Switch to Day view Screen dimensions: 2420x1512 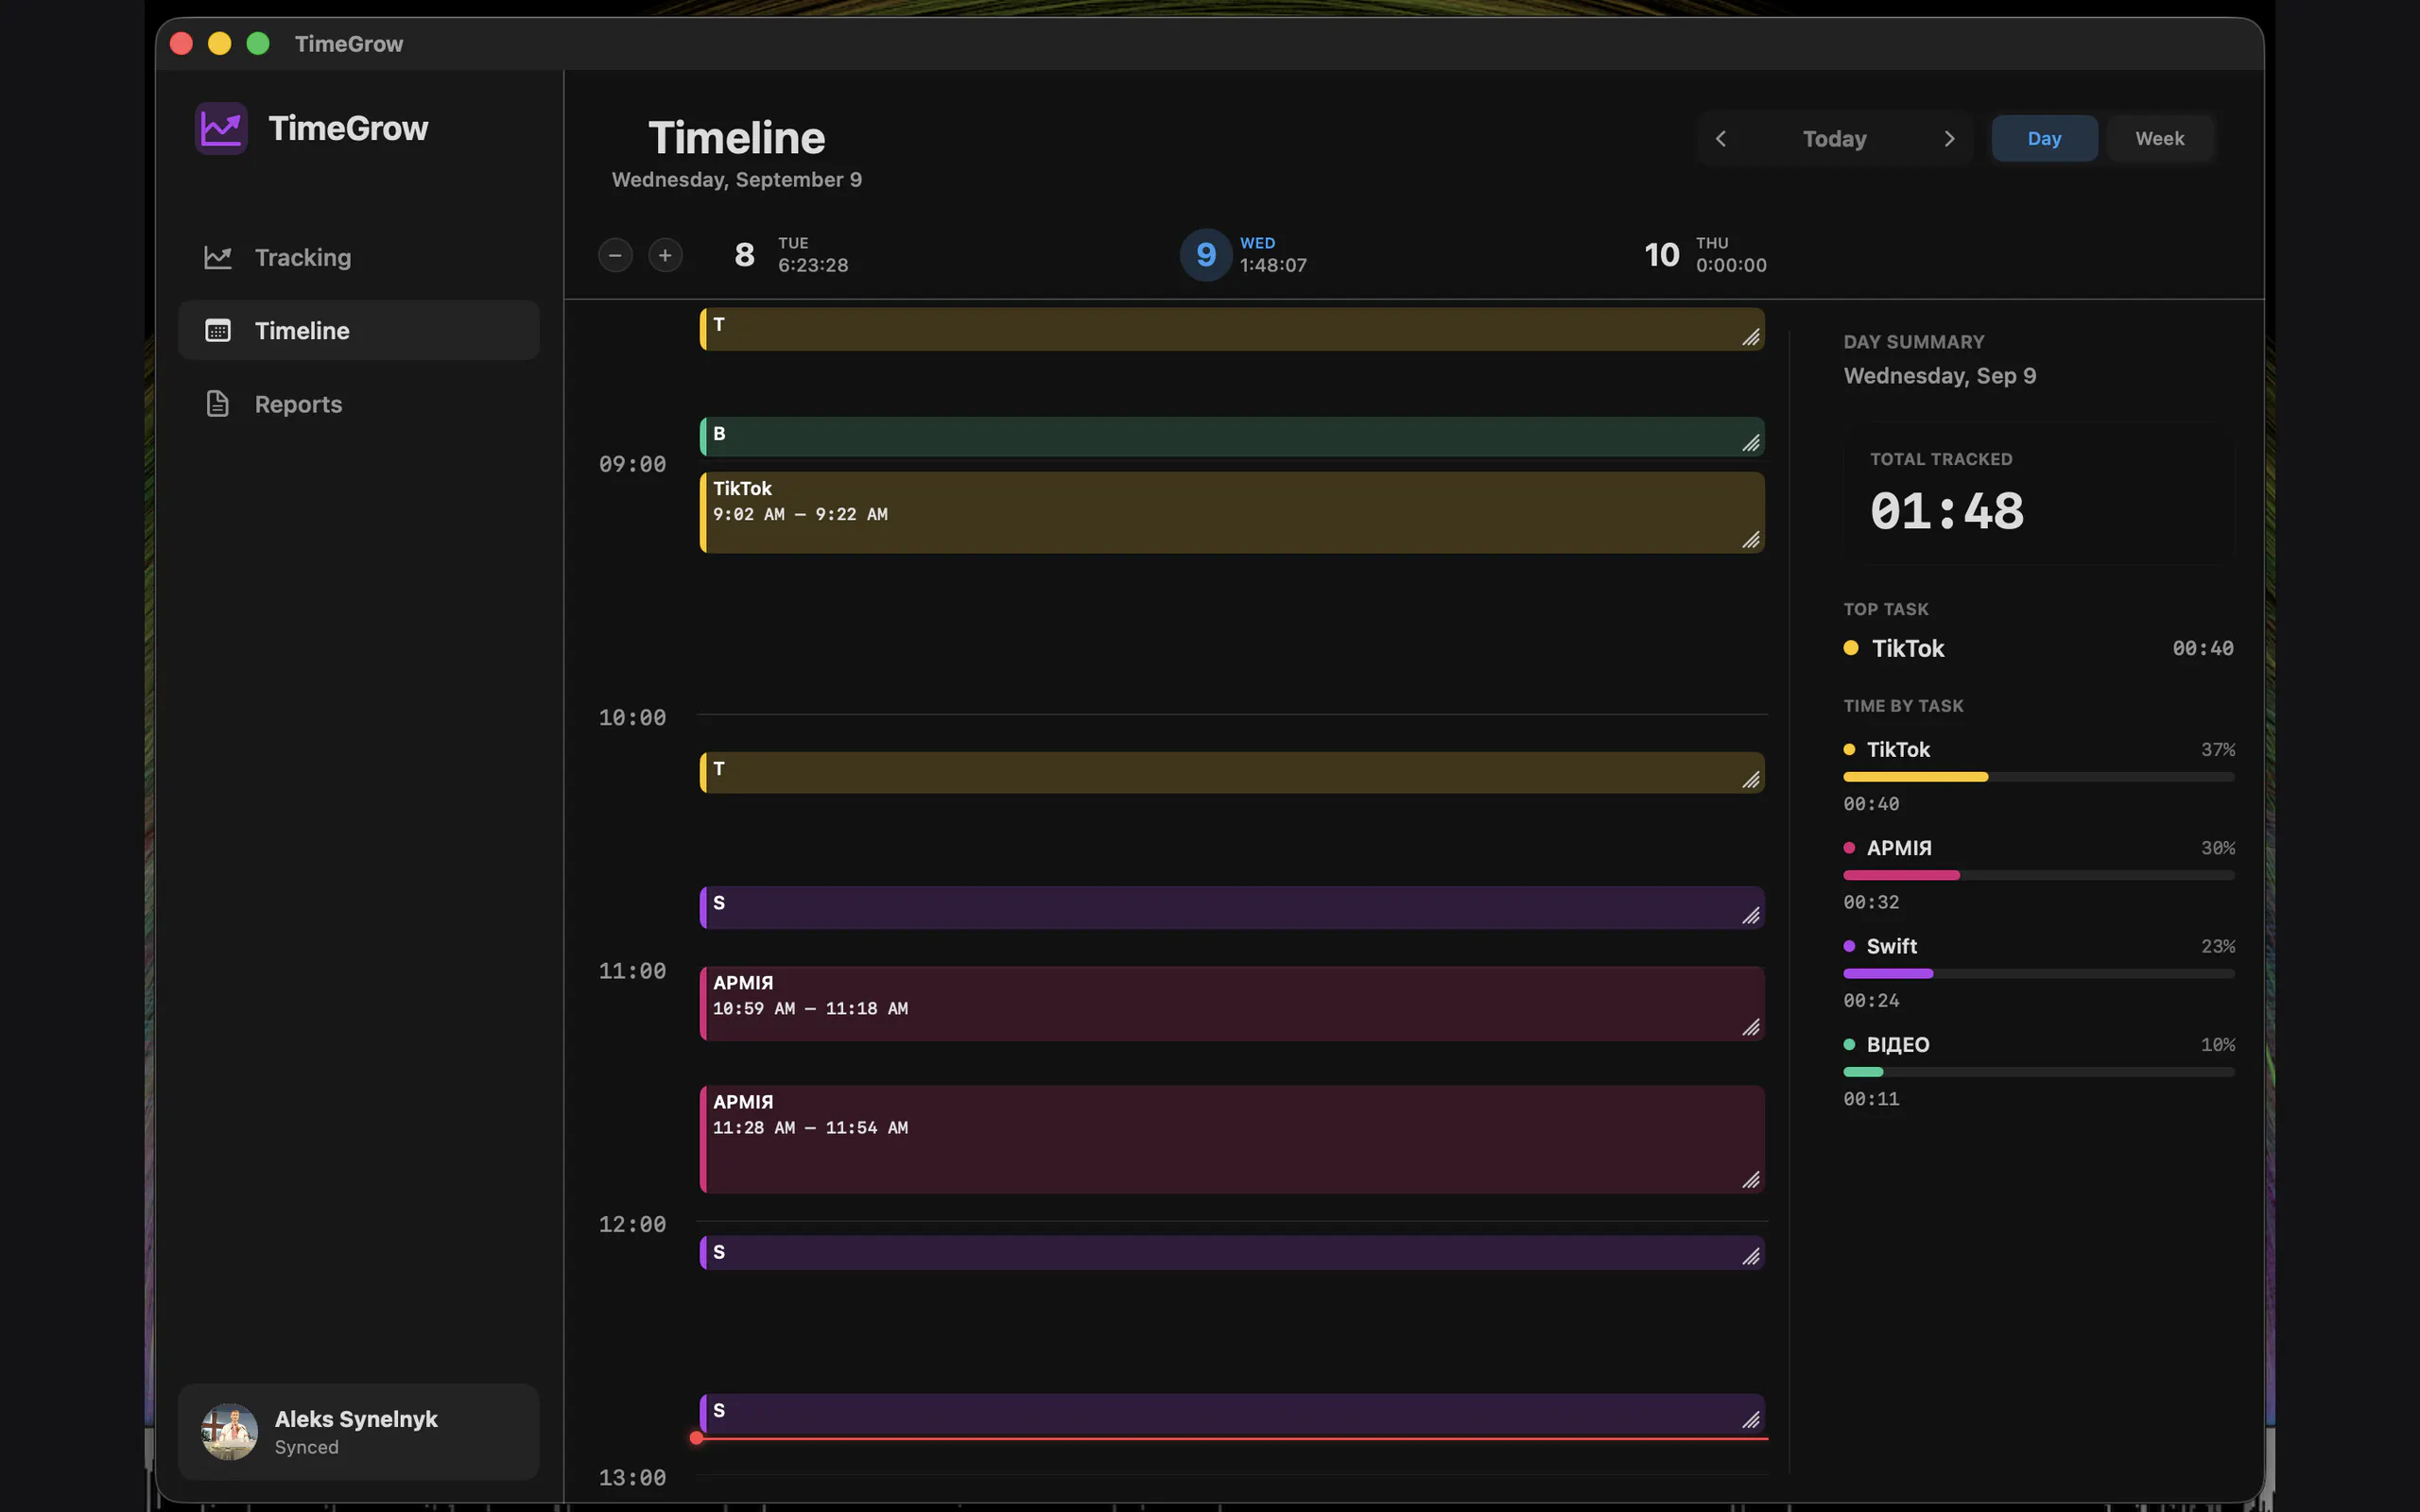click(x=2044, y=138)
